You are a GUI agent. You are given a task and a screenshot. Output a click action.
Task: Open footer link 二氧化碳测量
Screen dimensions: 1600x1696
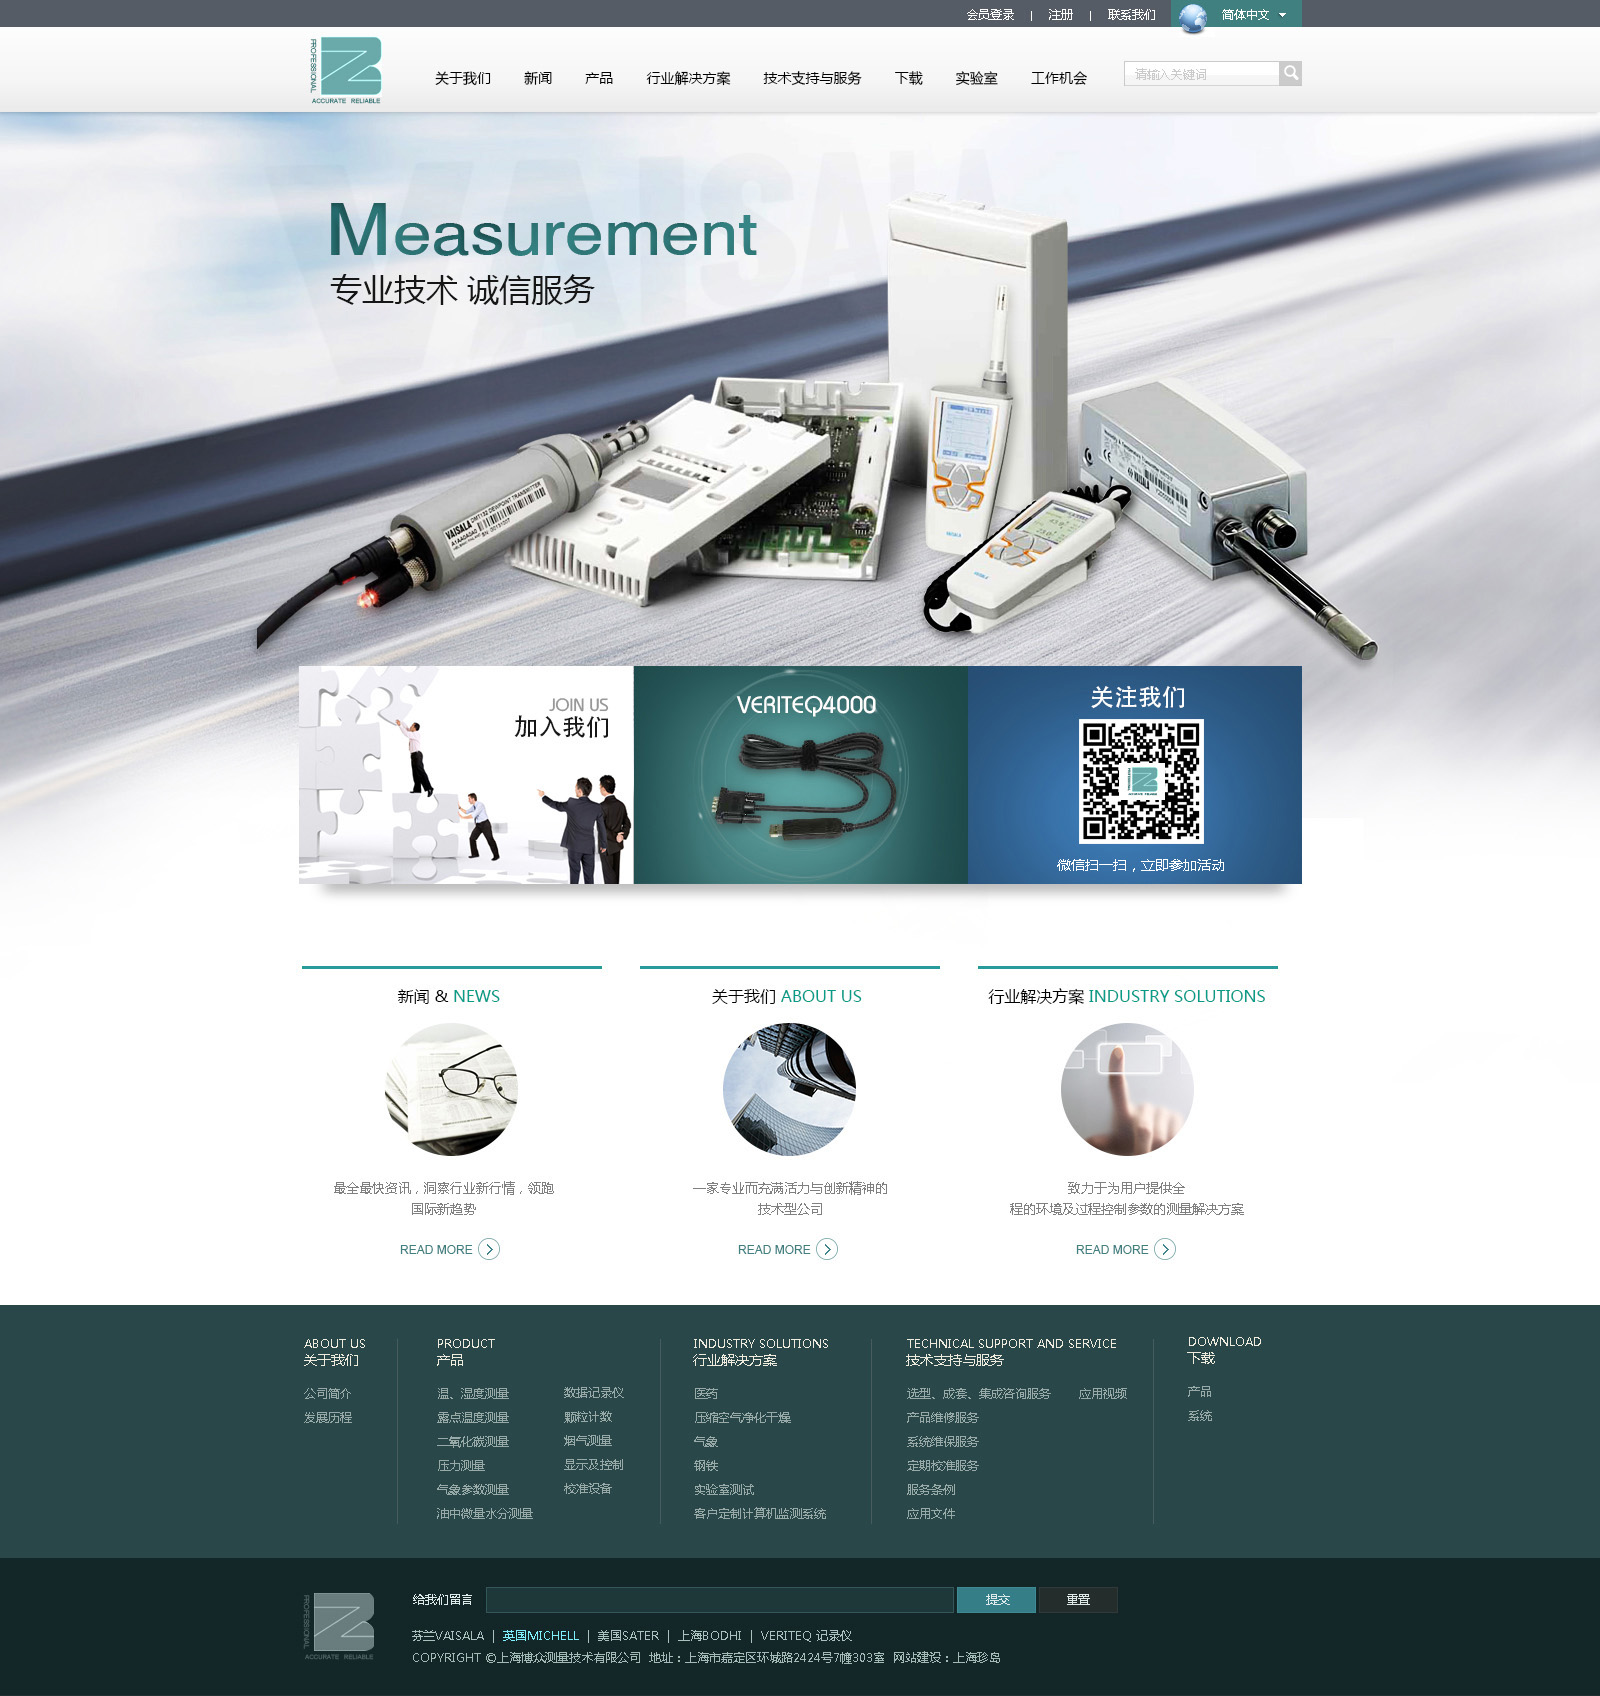[473, 1441]
